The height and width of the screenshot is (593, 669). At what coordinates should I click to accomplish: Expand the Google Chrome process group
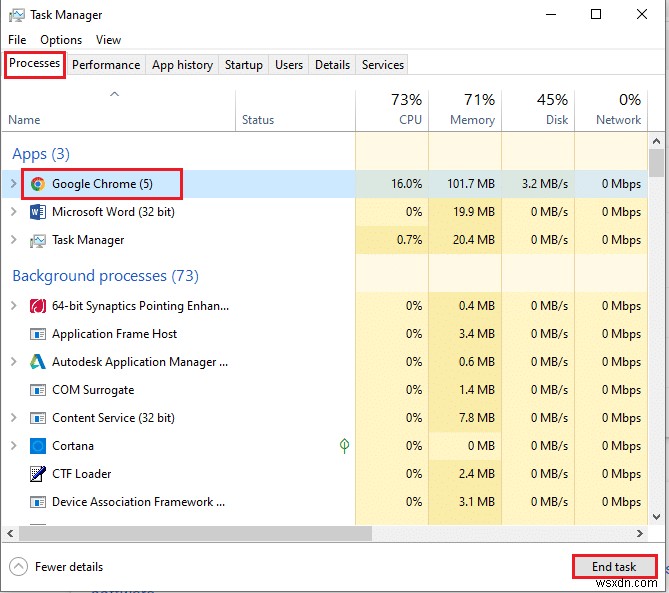tap(13, 184)
